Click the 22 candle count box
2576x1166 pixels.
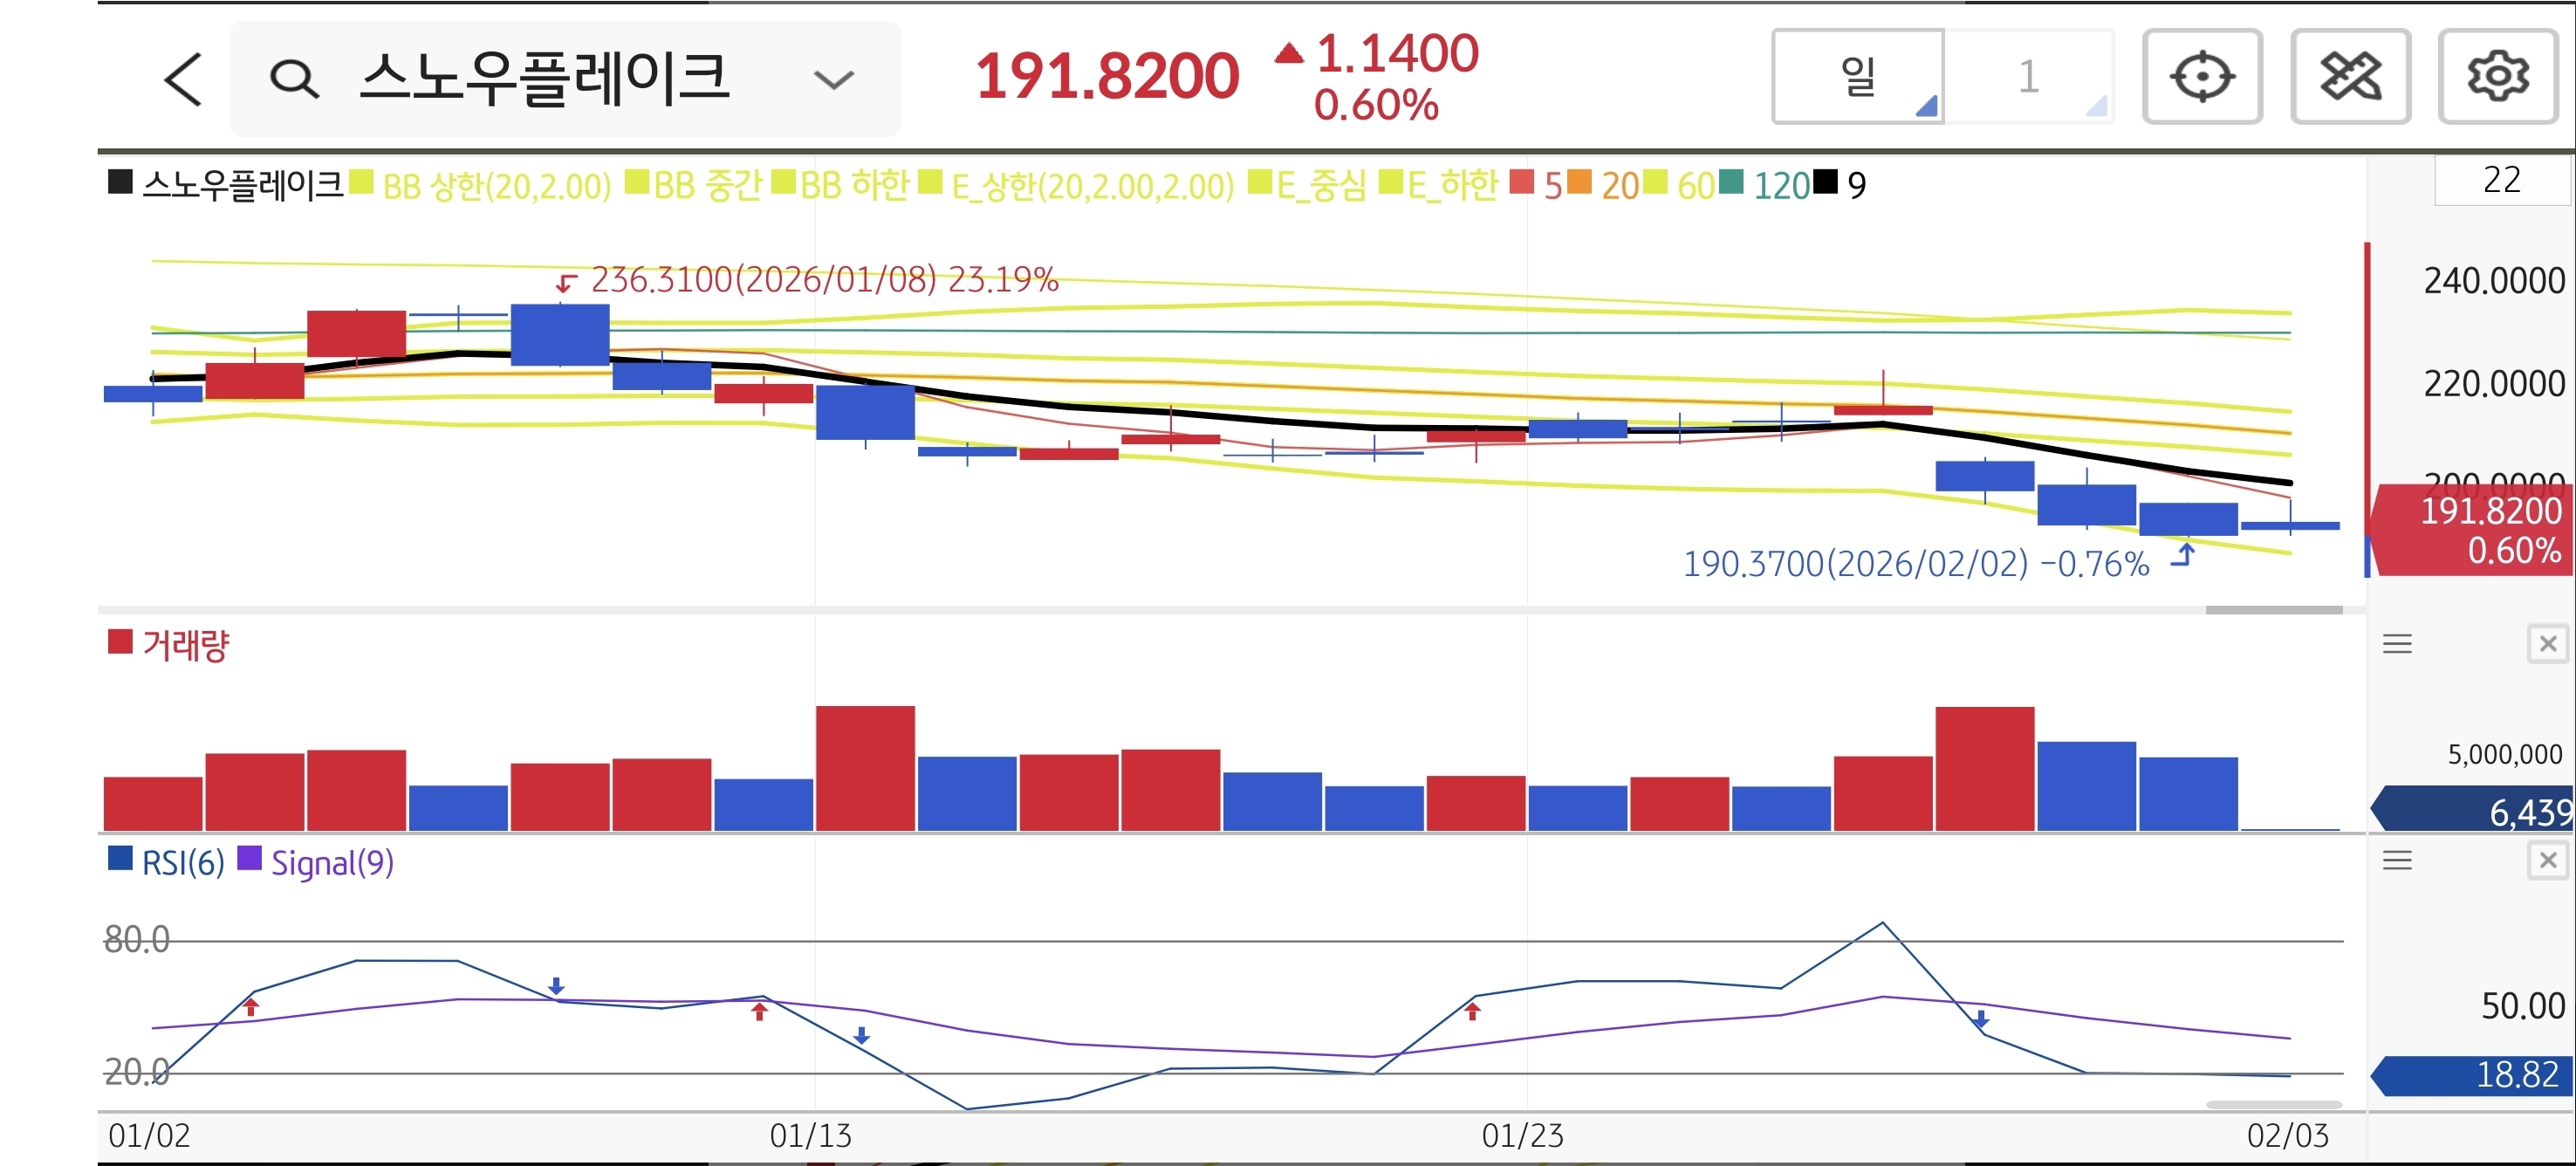point(2501,180)
